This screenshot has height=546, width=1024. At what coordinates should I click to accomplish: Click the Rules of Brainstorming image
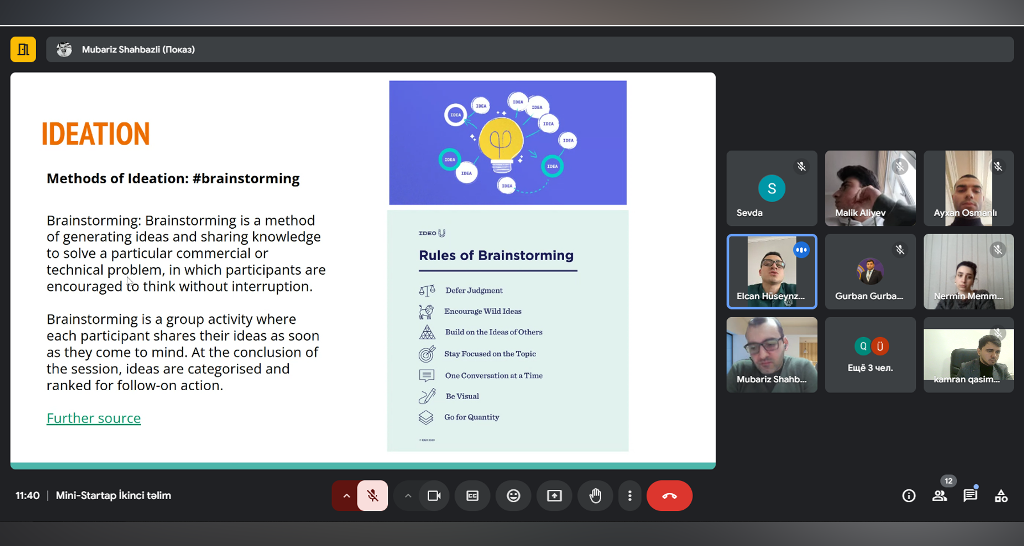coord(507,330)
